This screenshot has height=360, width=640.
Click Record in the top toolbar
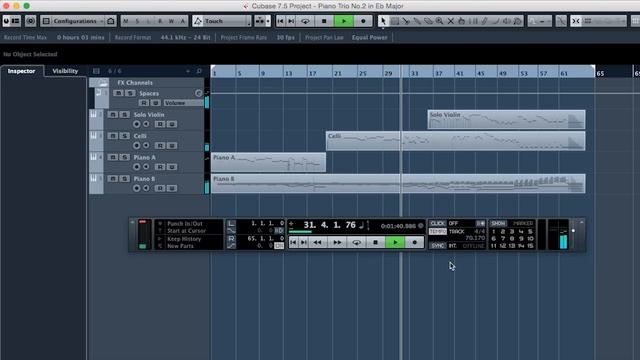[363, 21]
